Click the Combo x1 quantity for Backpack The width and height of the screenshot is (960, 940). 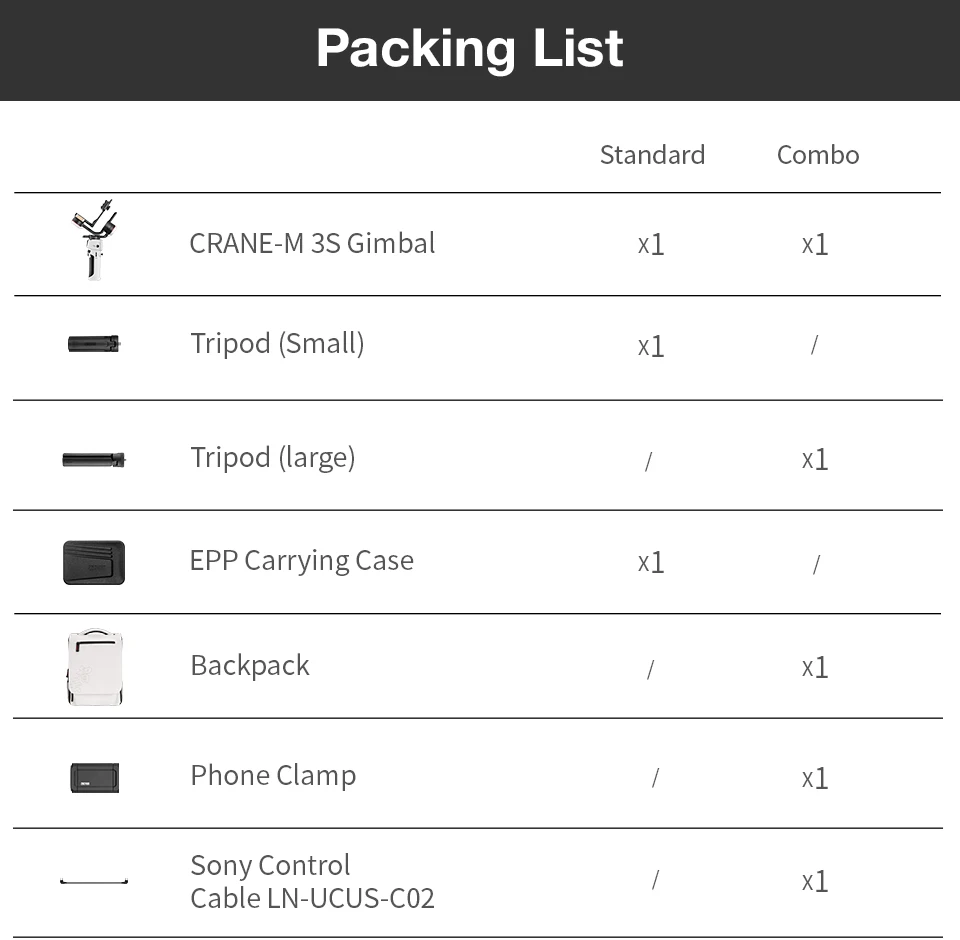815,667
